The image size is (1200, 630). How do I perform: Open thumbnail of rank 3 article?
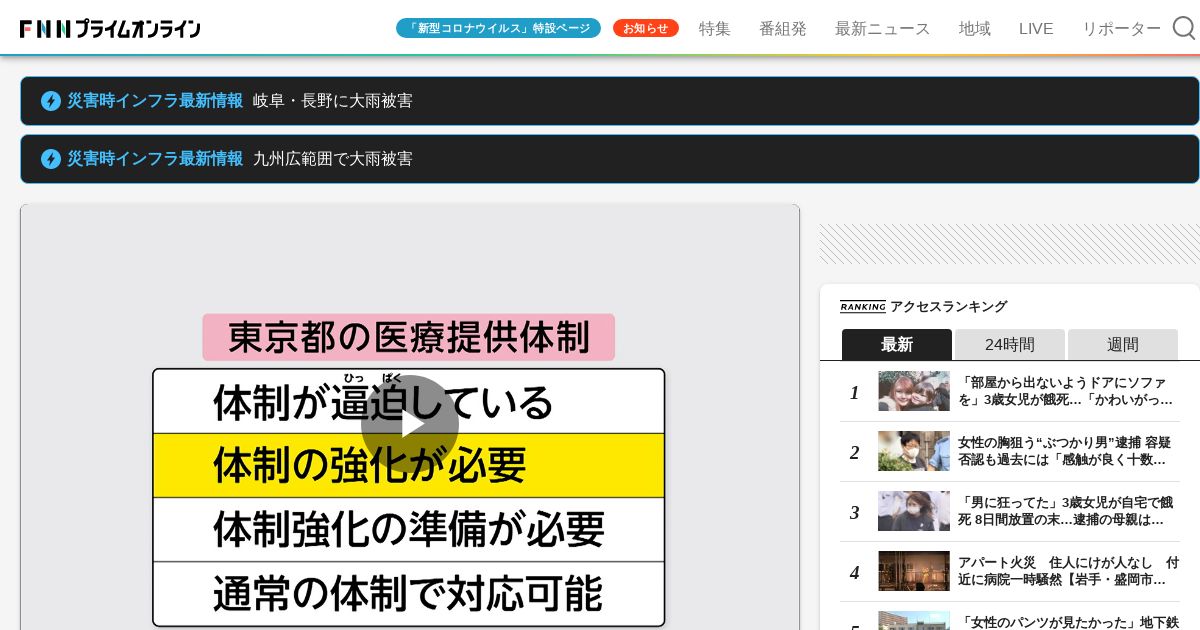[x=914, y=511]
